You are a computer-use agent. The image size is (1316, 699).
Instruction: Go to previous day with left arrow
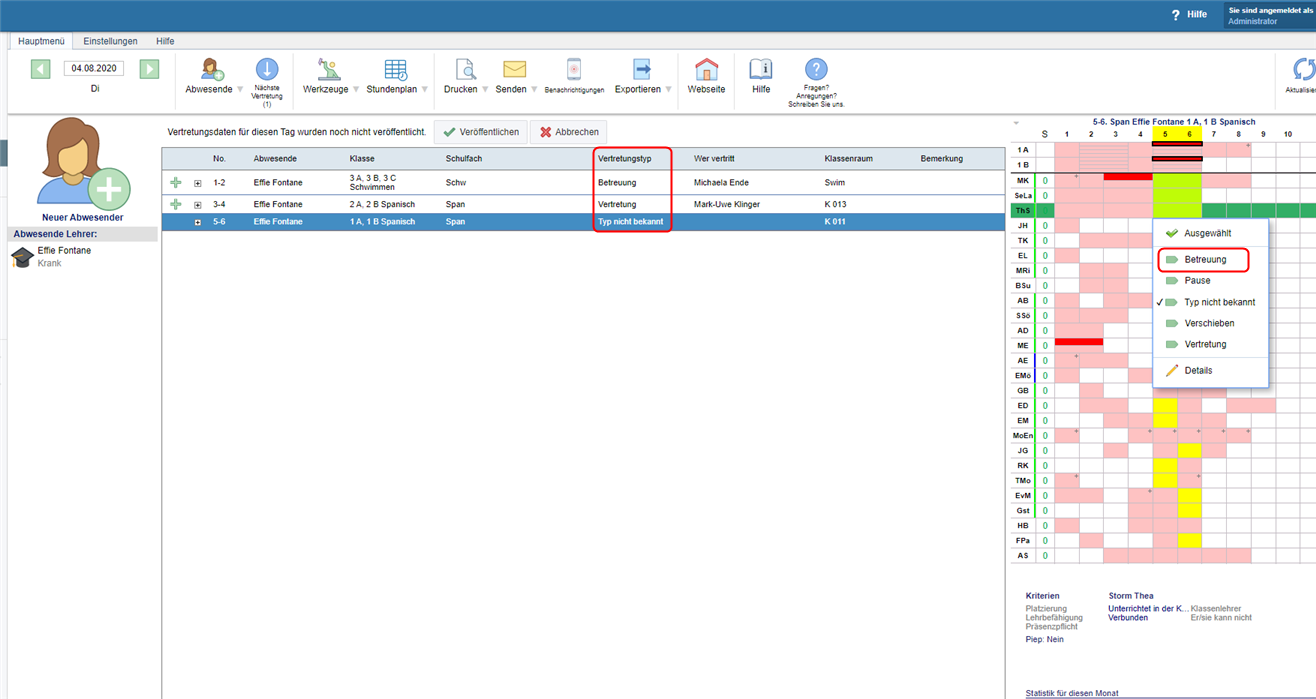point(40,69)
